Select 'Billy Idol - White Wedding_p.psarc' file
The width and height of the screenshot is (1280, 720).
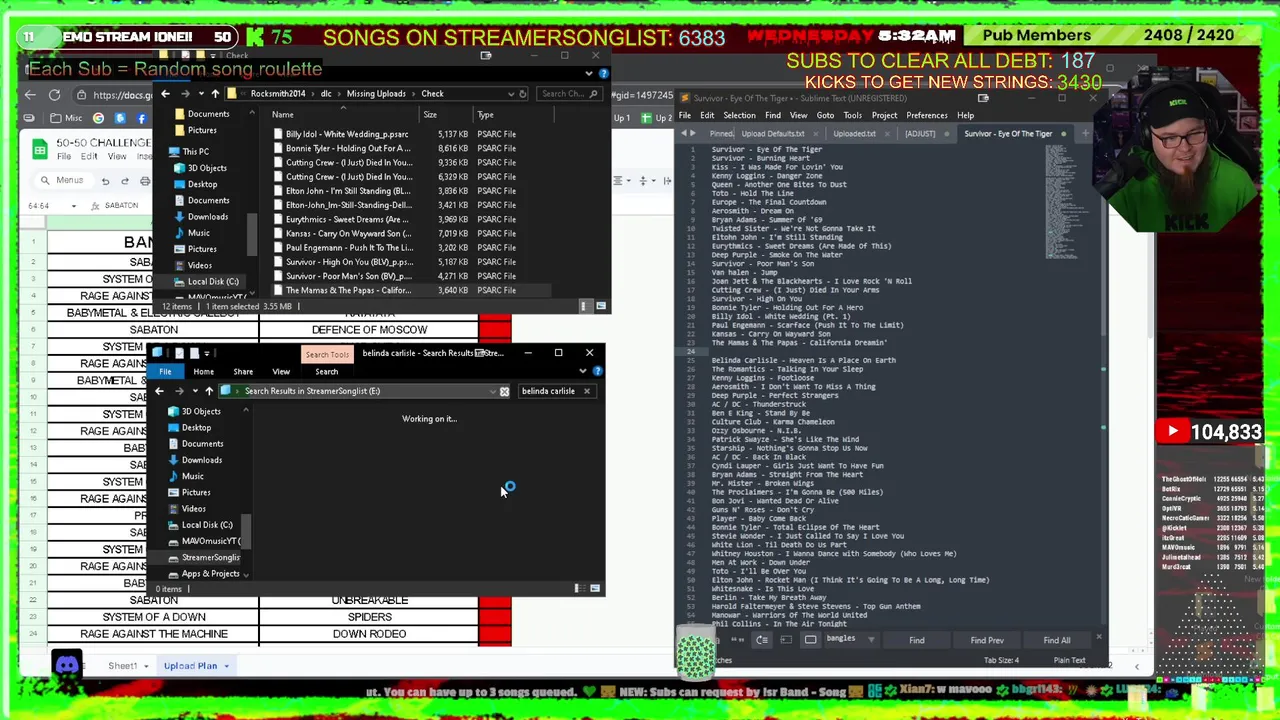tap(347, 134)
